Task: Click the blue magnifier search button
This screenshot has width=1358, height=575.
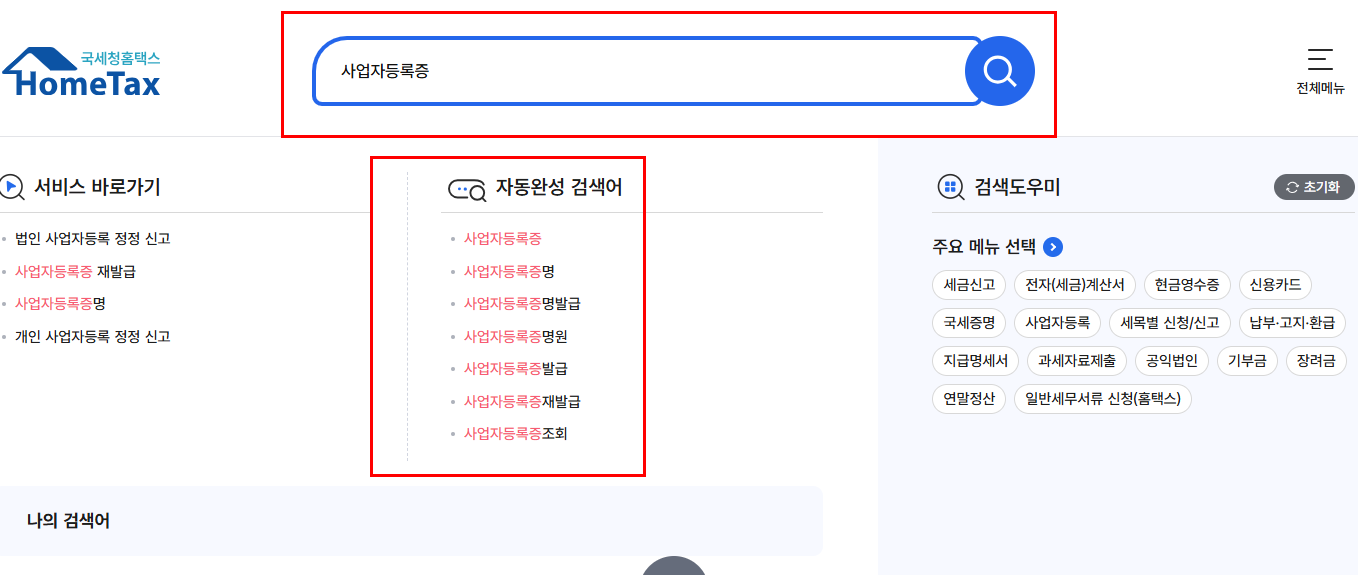Action: [x=999, y=71]
